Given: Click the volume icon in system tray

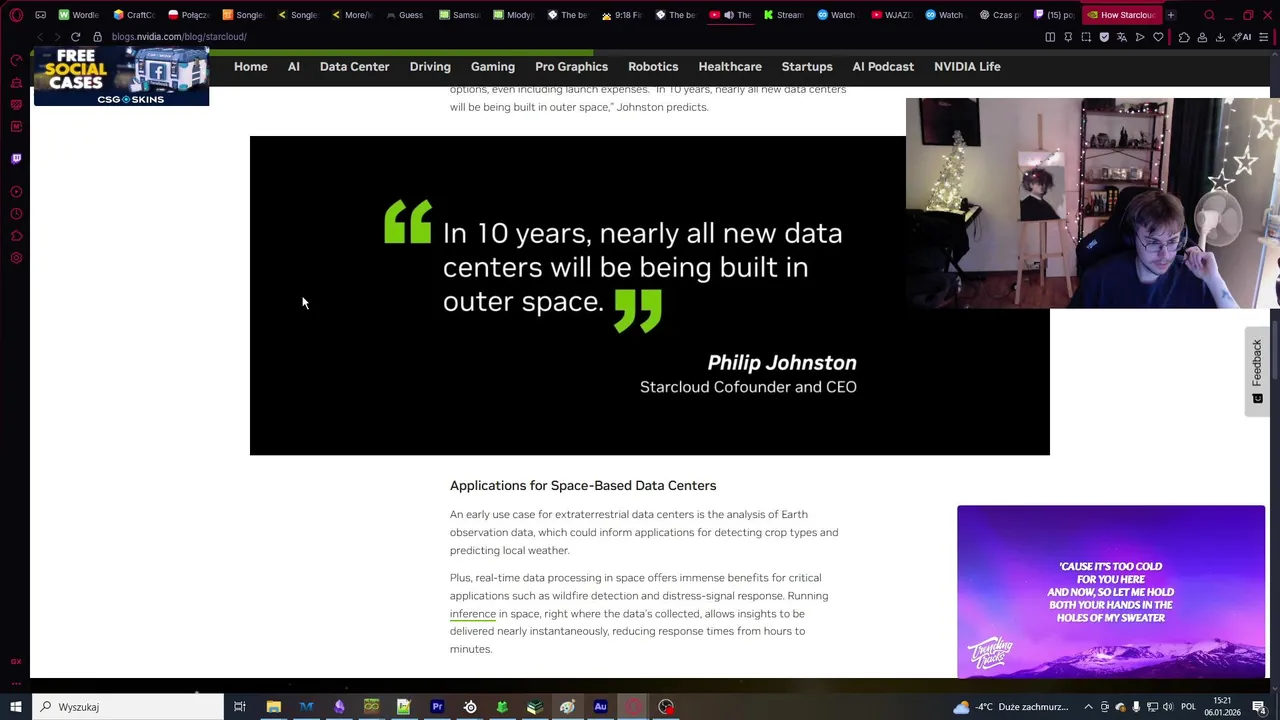Looking at the screenshot, I should tap(1168, 707).
